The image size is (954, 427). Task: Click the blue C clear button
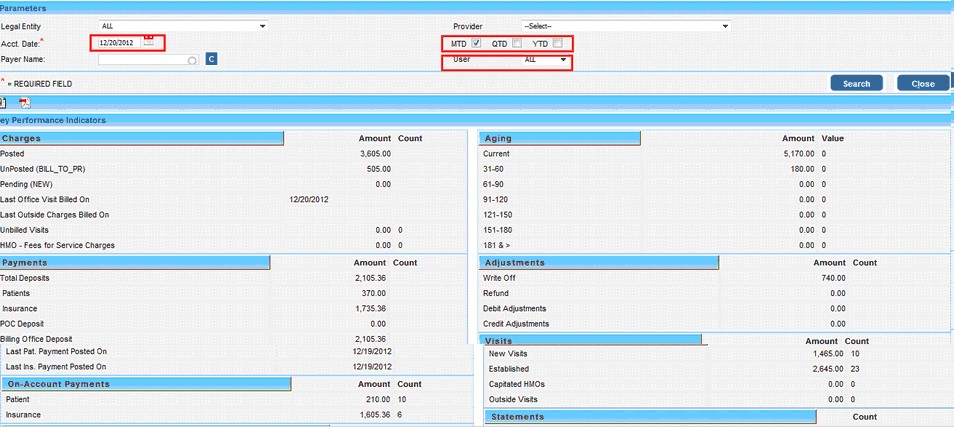pyautogui.click(x=211, y=59)
